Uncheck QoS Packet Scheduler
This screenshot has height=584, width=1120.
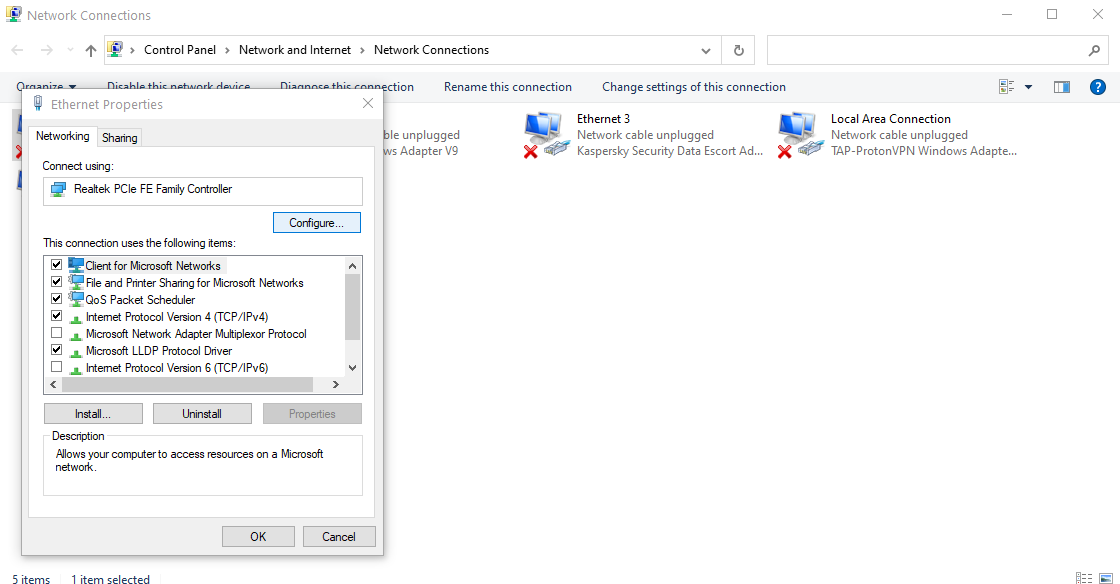(56, 299)
